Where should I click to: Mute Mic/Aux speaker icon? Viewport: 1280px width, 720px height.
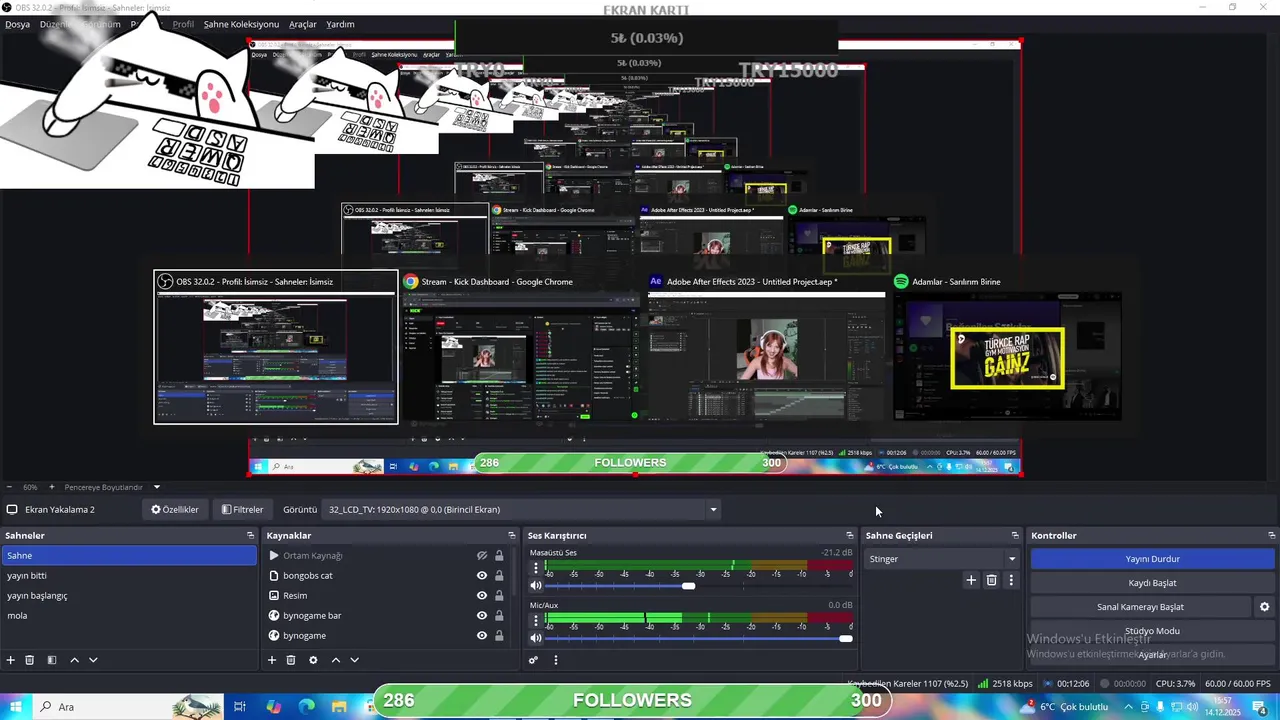[x=536, y=638]
